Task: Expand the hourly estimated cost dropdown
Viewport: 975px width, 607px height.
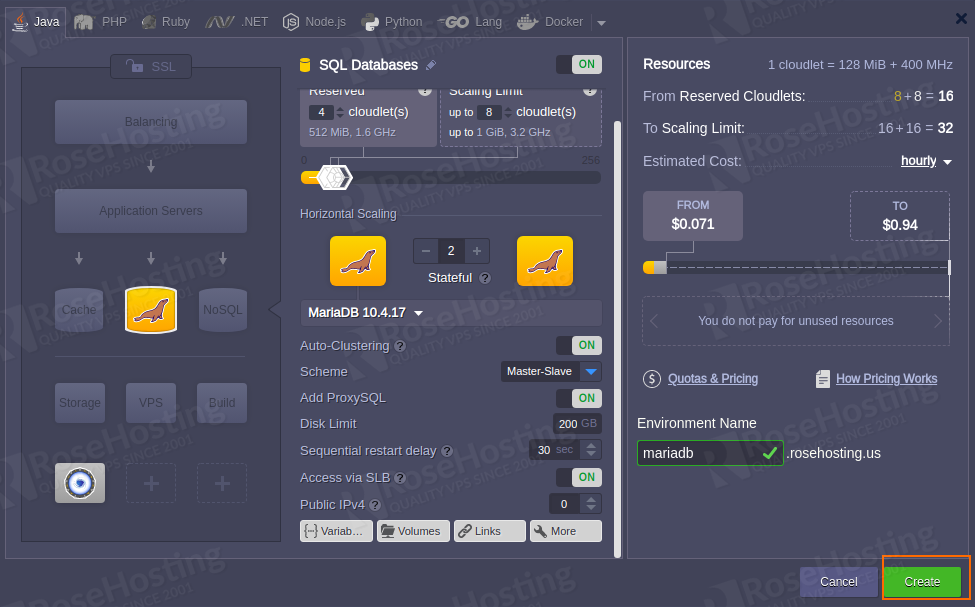Action: [x=926, y=161]
